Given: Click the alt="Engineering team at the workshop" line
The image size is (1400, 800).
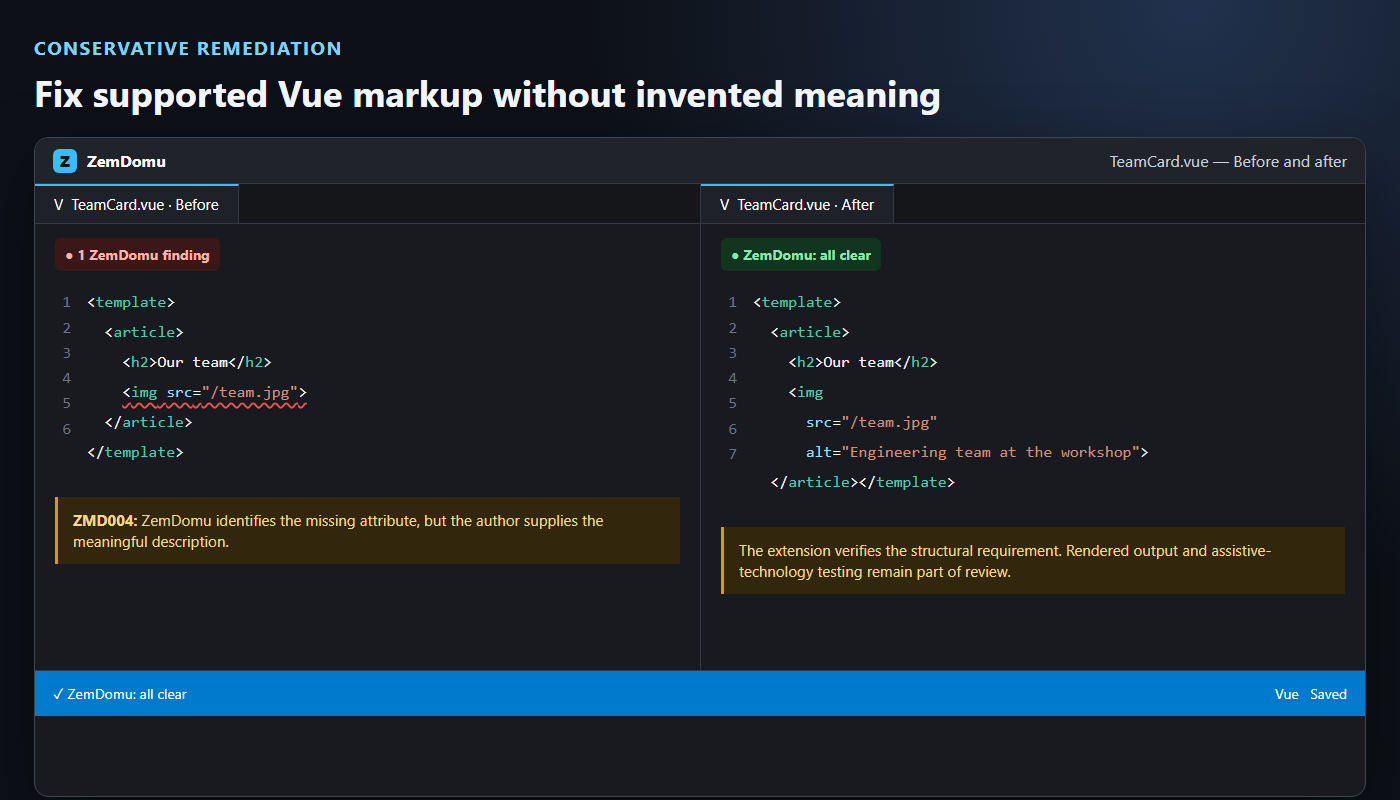Looking at the screenshot, I should [977, 452].
